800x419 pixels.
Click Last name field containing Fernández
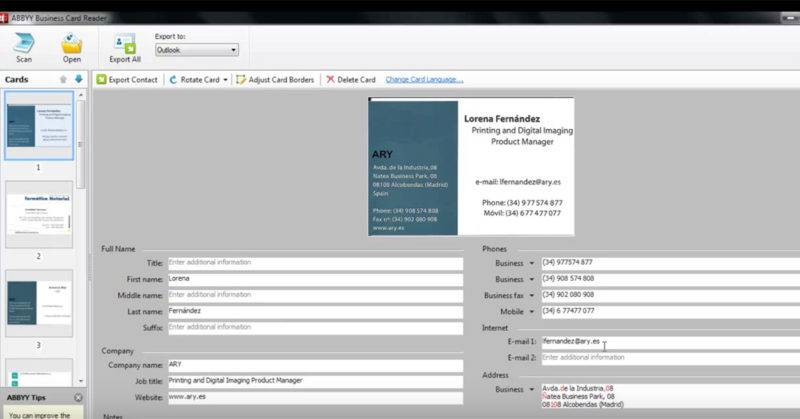tap(315, 312)
